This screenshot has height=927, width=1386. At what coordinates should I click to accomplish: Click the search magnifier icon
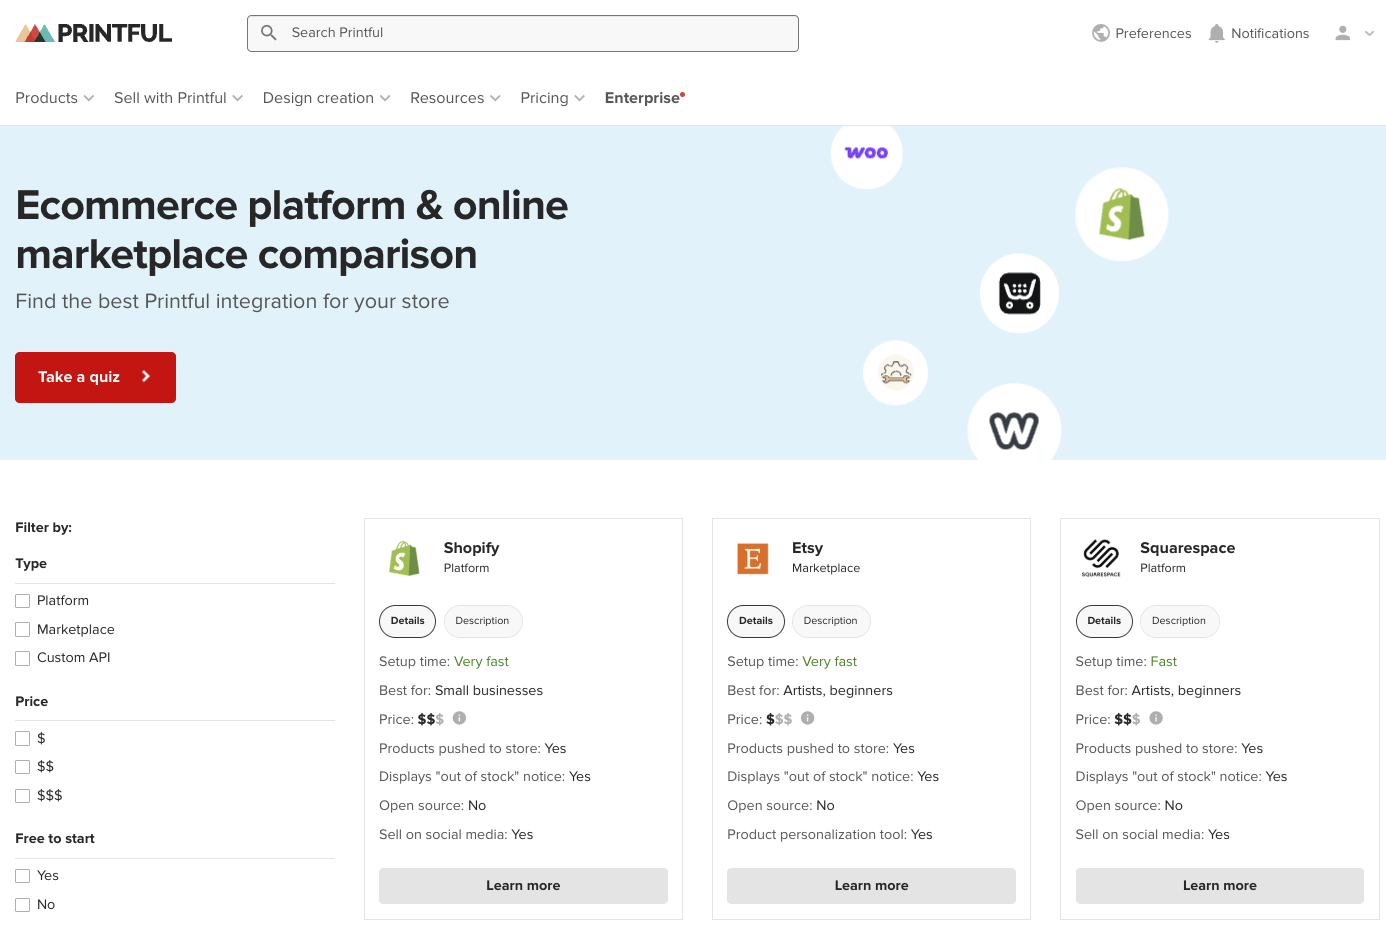[269, 33]
